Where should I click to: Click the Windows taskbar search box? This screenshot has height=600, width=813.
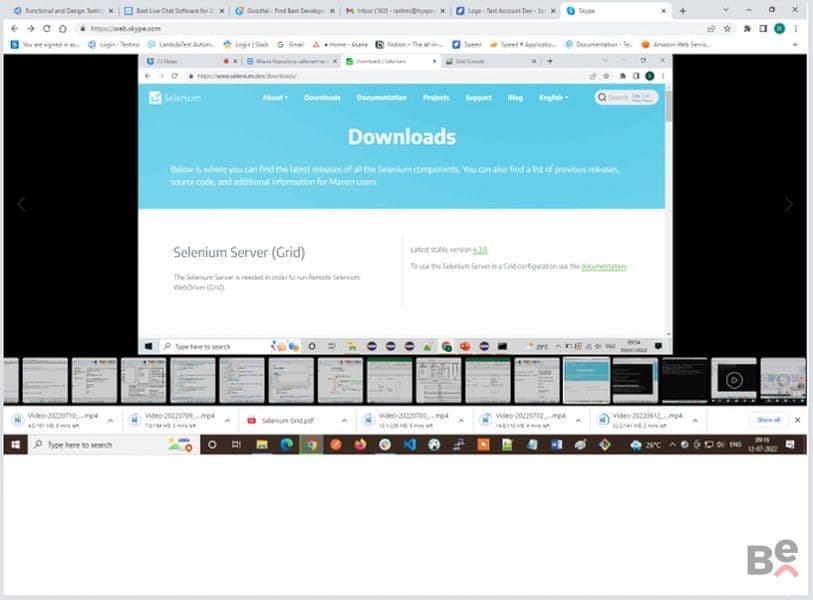(x=114, y=445)
